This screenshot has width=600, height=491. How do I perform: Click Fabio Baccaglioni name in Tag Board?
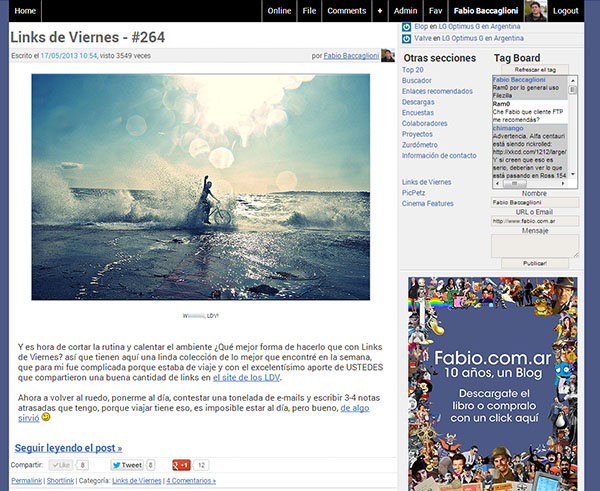click(519, 80)
